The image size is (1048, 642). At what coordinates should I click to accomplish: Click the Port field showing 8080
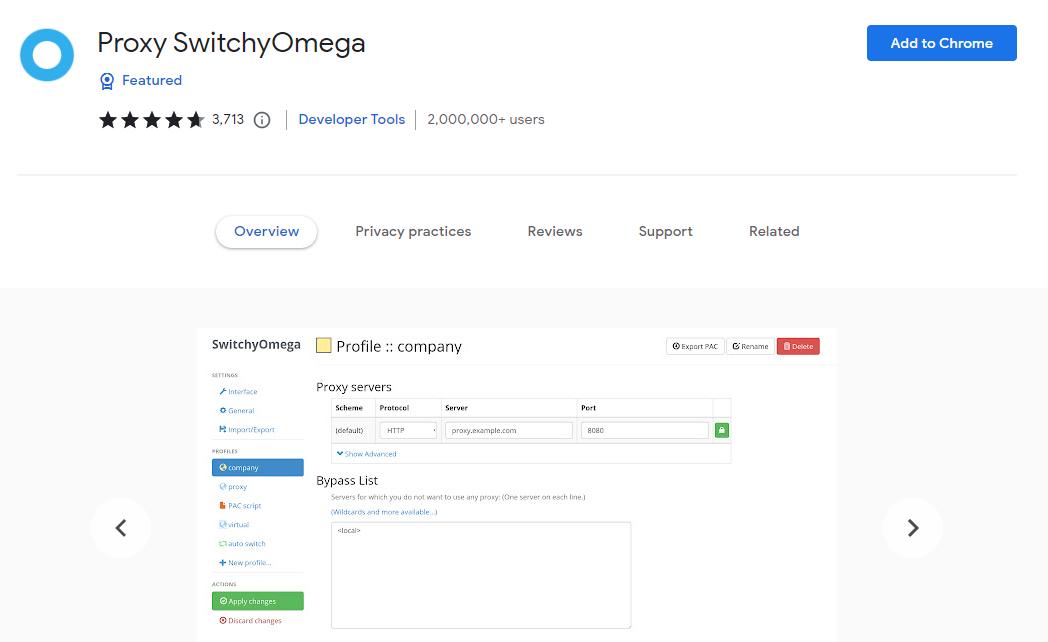pyautogui.click(x=644, y=430)
